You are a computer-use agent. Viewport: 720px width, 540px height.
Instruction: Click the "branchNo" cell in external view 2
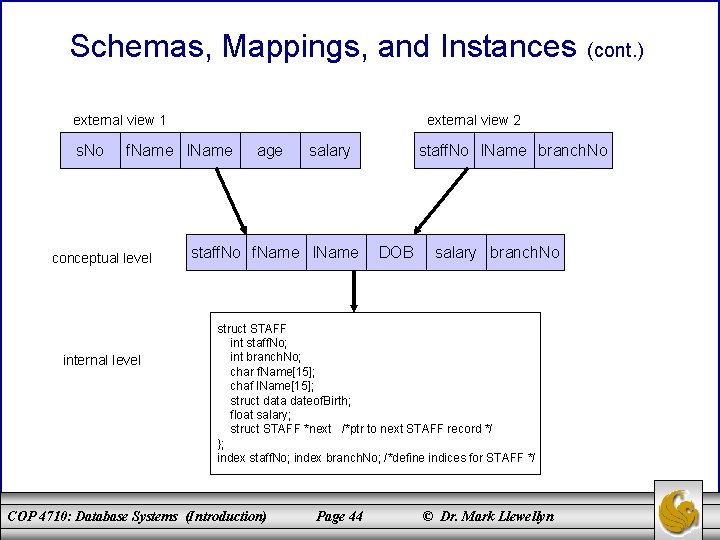pyautogui.click(x=574, y=151)
